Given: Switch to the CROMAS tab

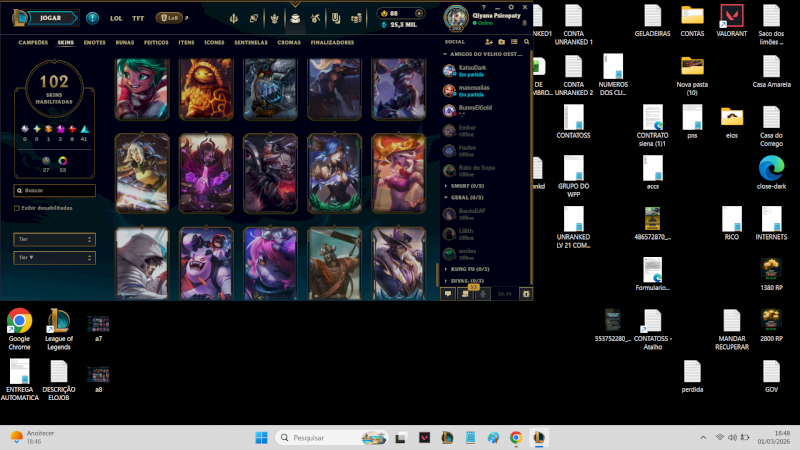Looking at the screenshot, I should tap(289, 42).
